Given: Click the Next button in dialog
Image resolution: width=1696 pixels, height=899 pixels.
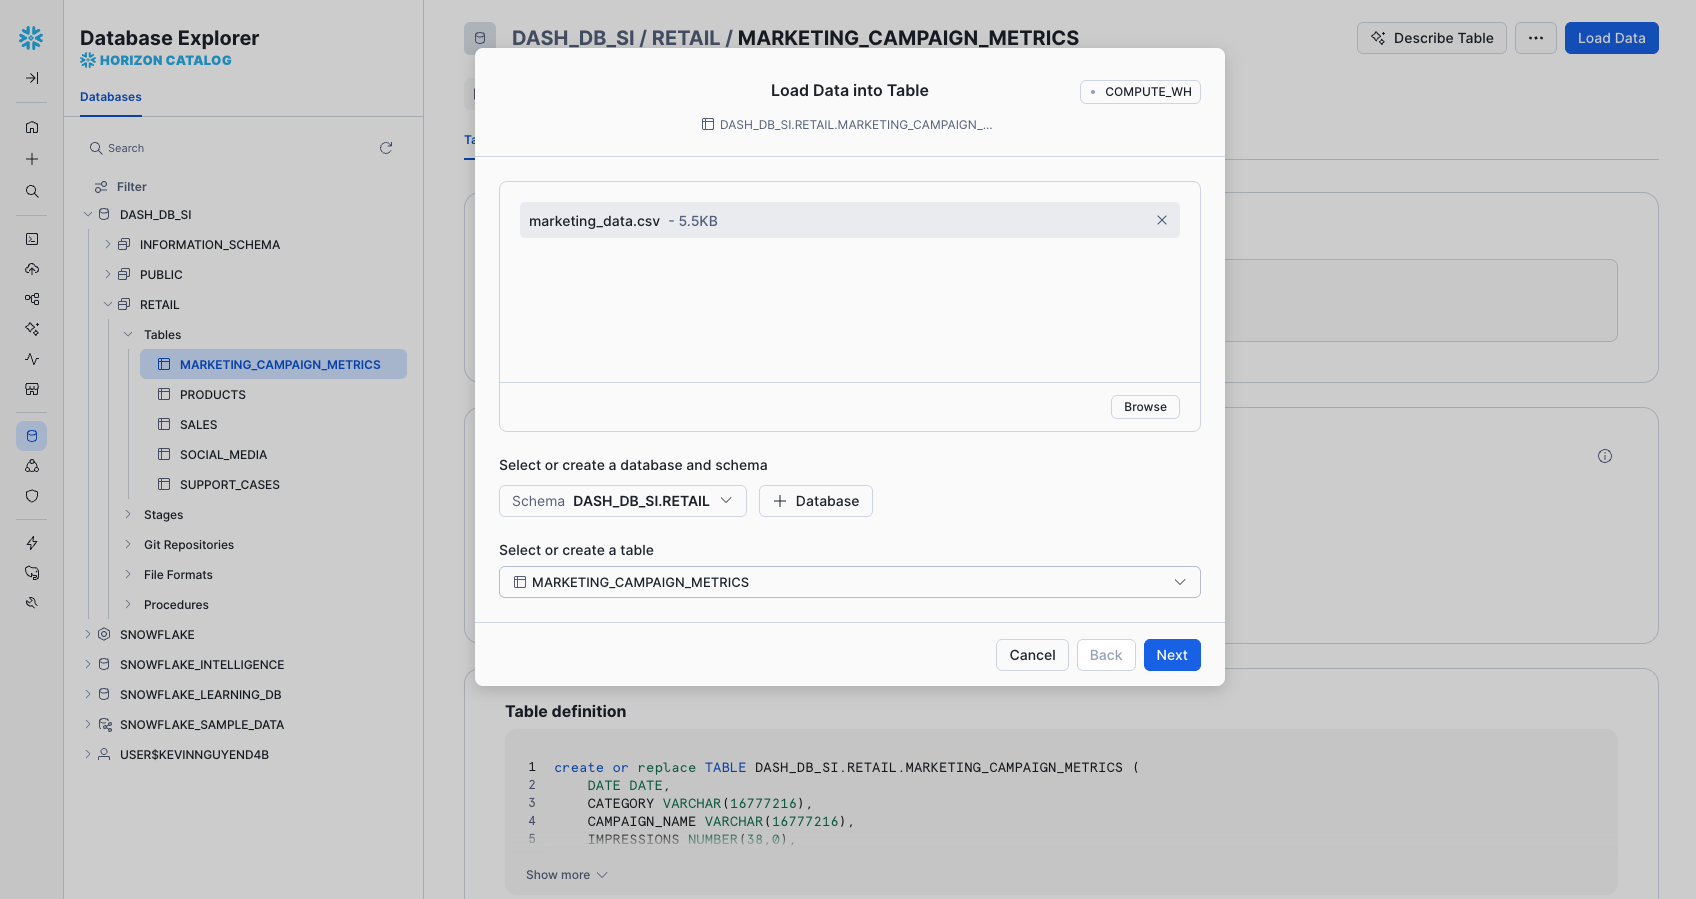Looking at the screenshot, I should pos(1172,655).
